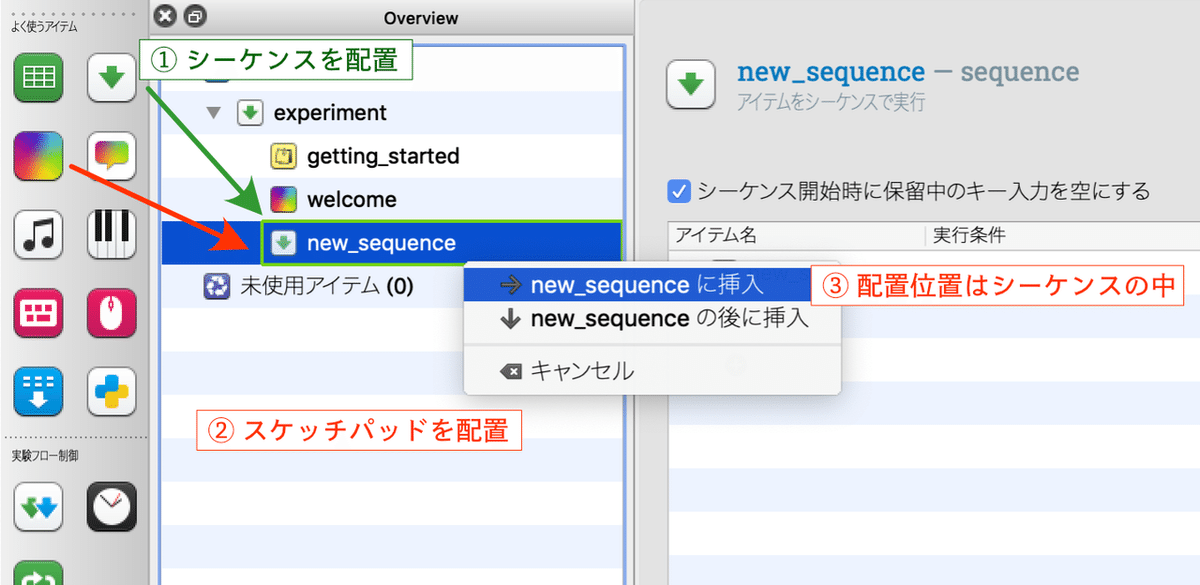Select the welcome sketchpad in Overview

click(351, 199)
